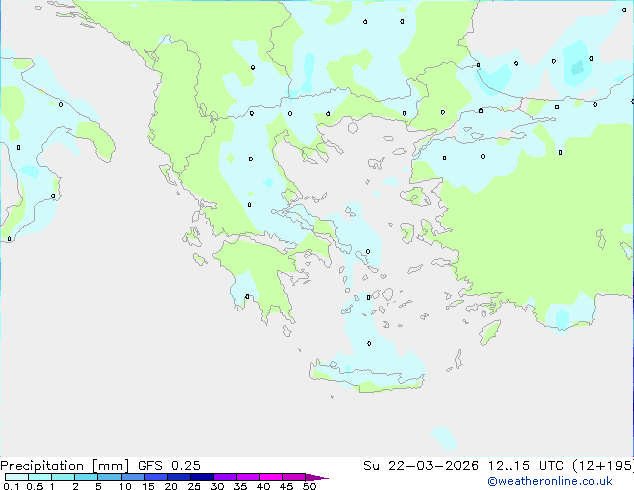
Task: Click legend scale value '20'
Action: (171, 486)
